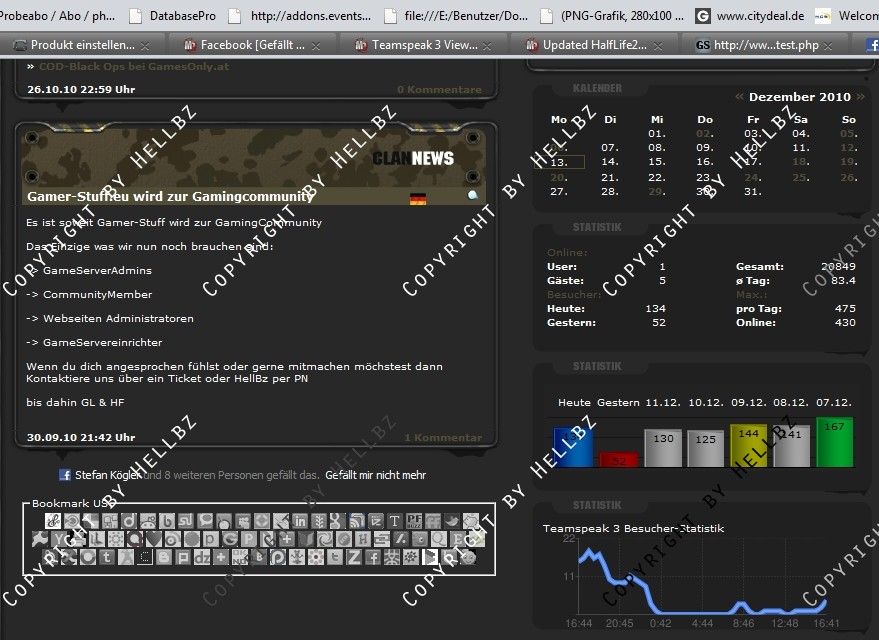This screenshot has height=640, width=879.
Task: Select calendar day '21.'
Action: [x=610, y=177]
